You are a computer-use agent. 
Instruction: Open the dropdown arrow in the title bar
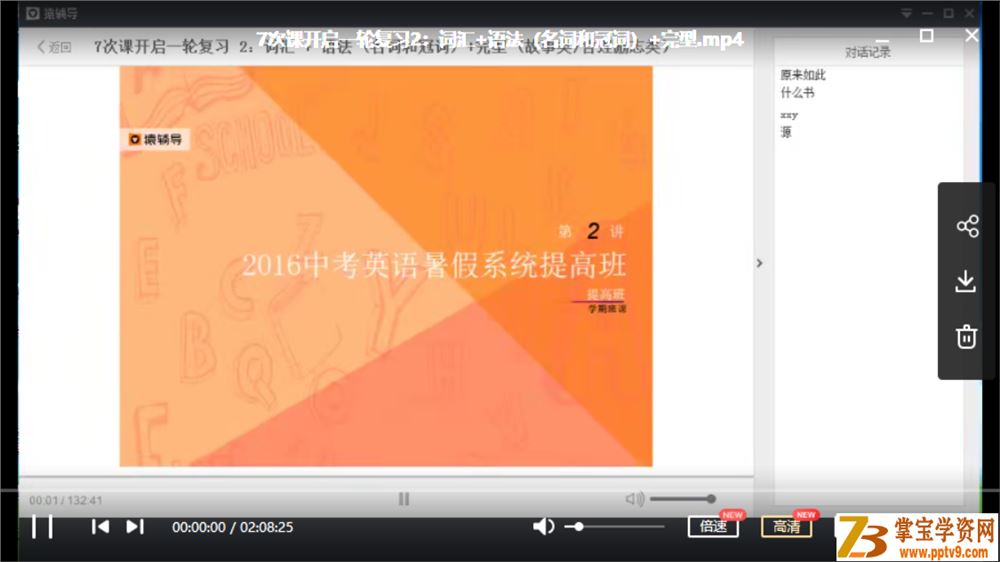click(906, 13)
